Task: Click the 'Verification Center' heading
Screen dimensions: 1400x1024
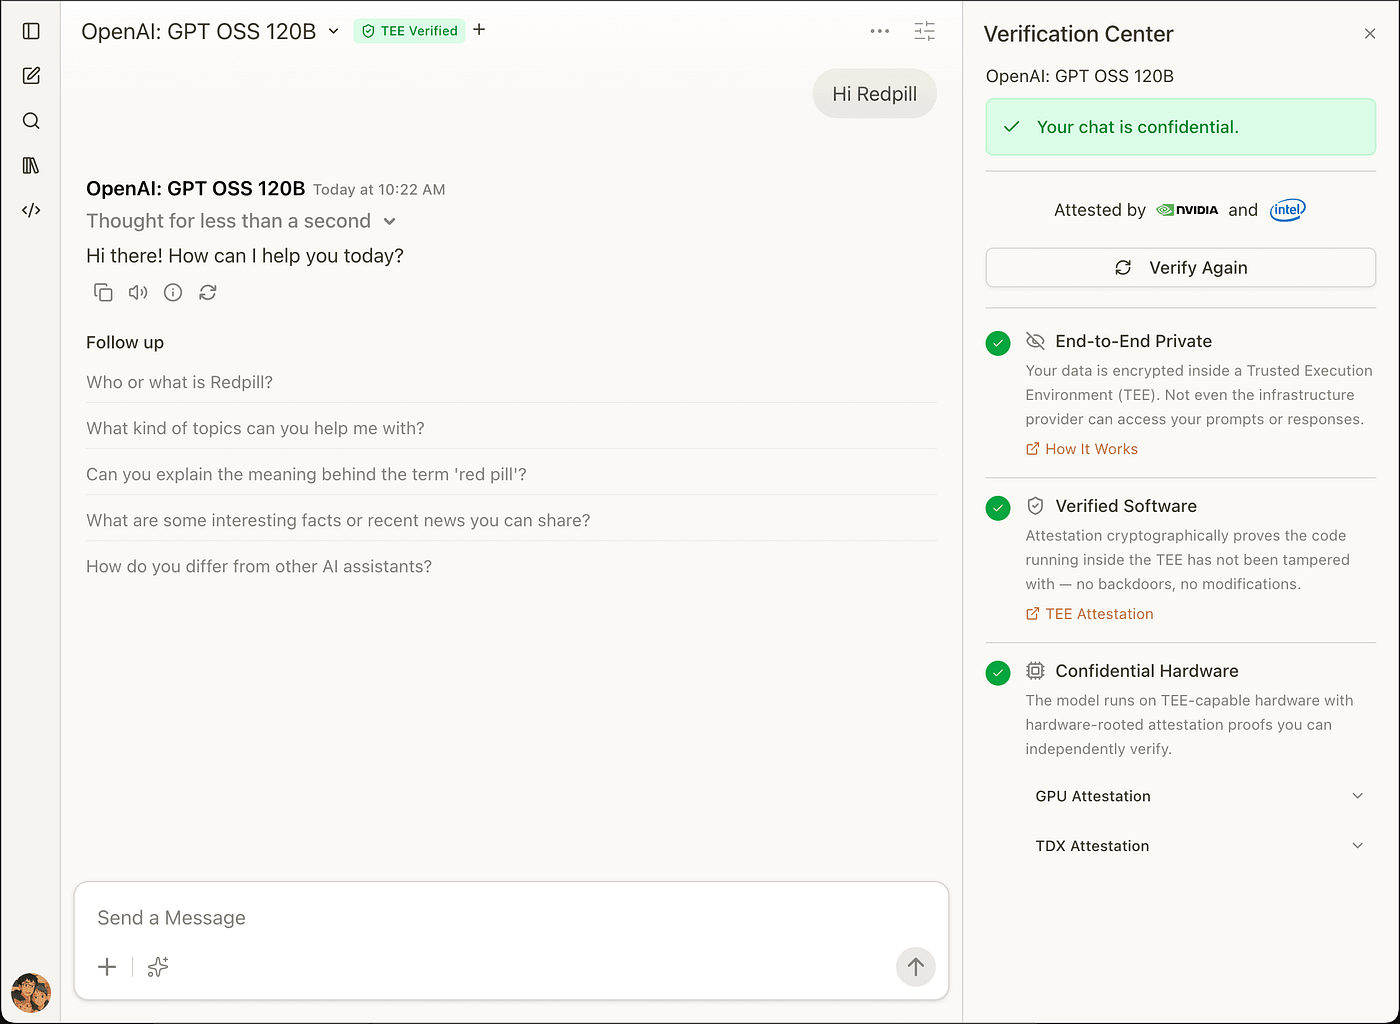Action: coord(1078,34)
